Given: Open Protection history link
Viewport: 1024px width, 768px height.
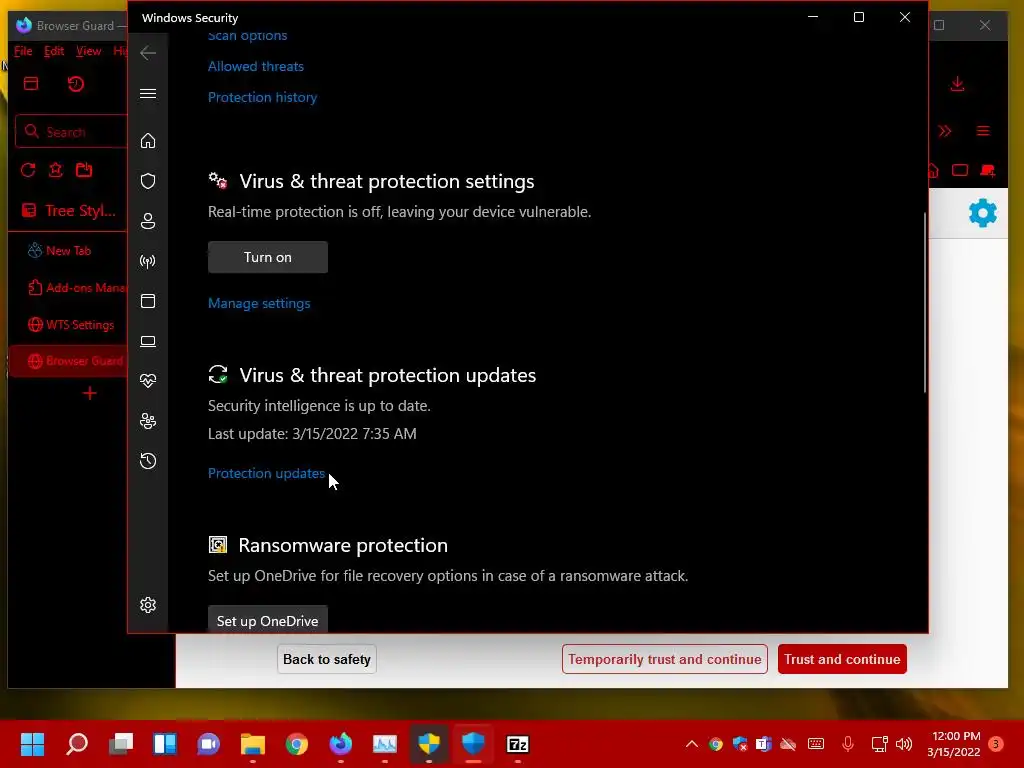Looking at the screenshot, I should [x=263, y=97].
